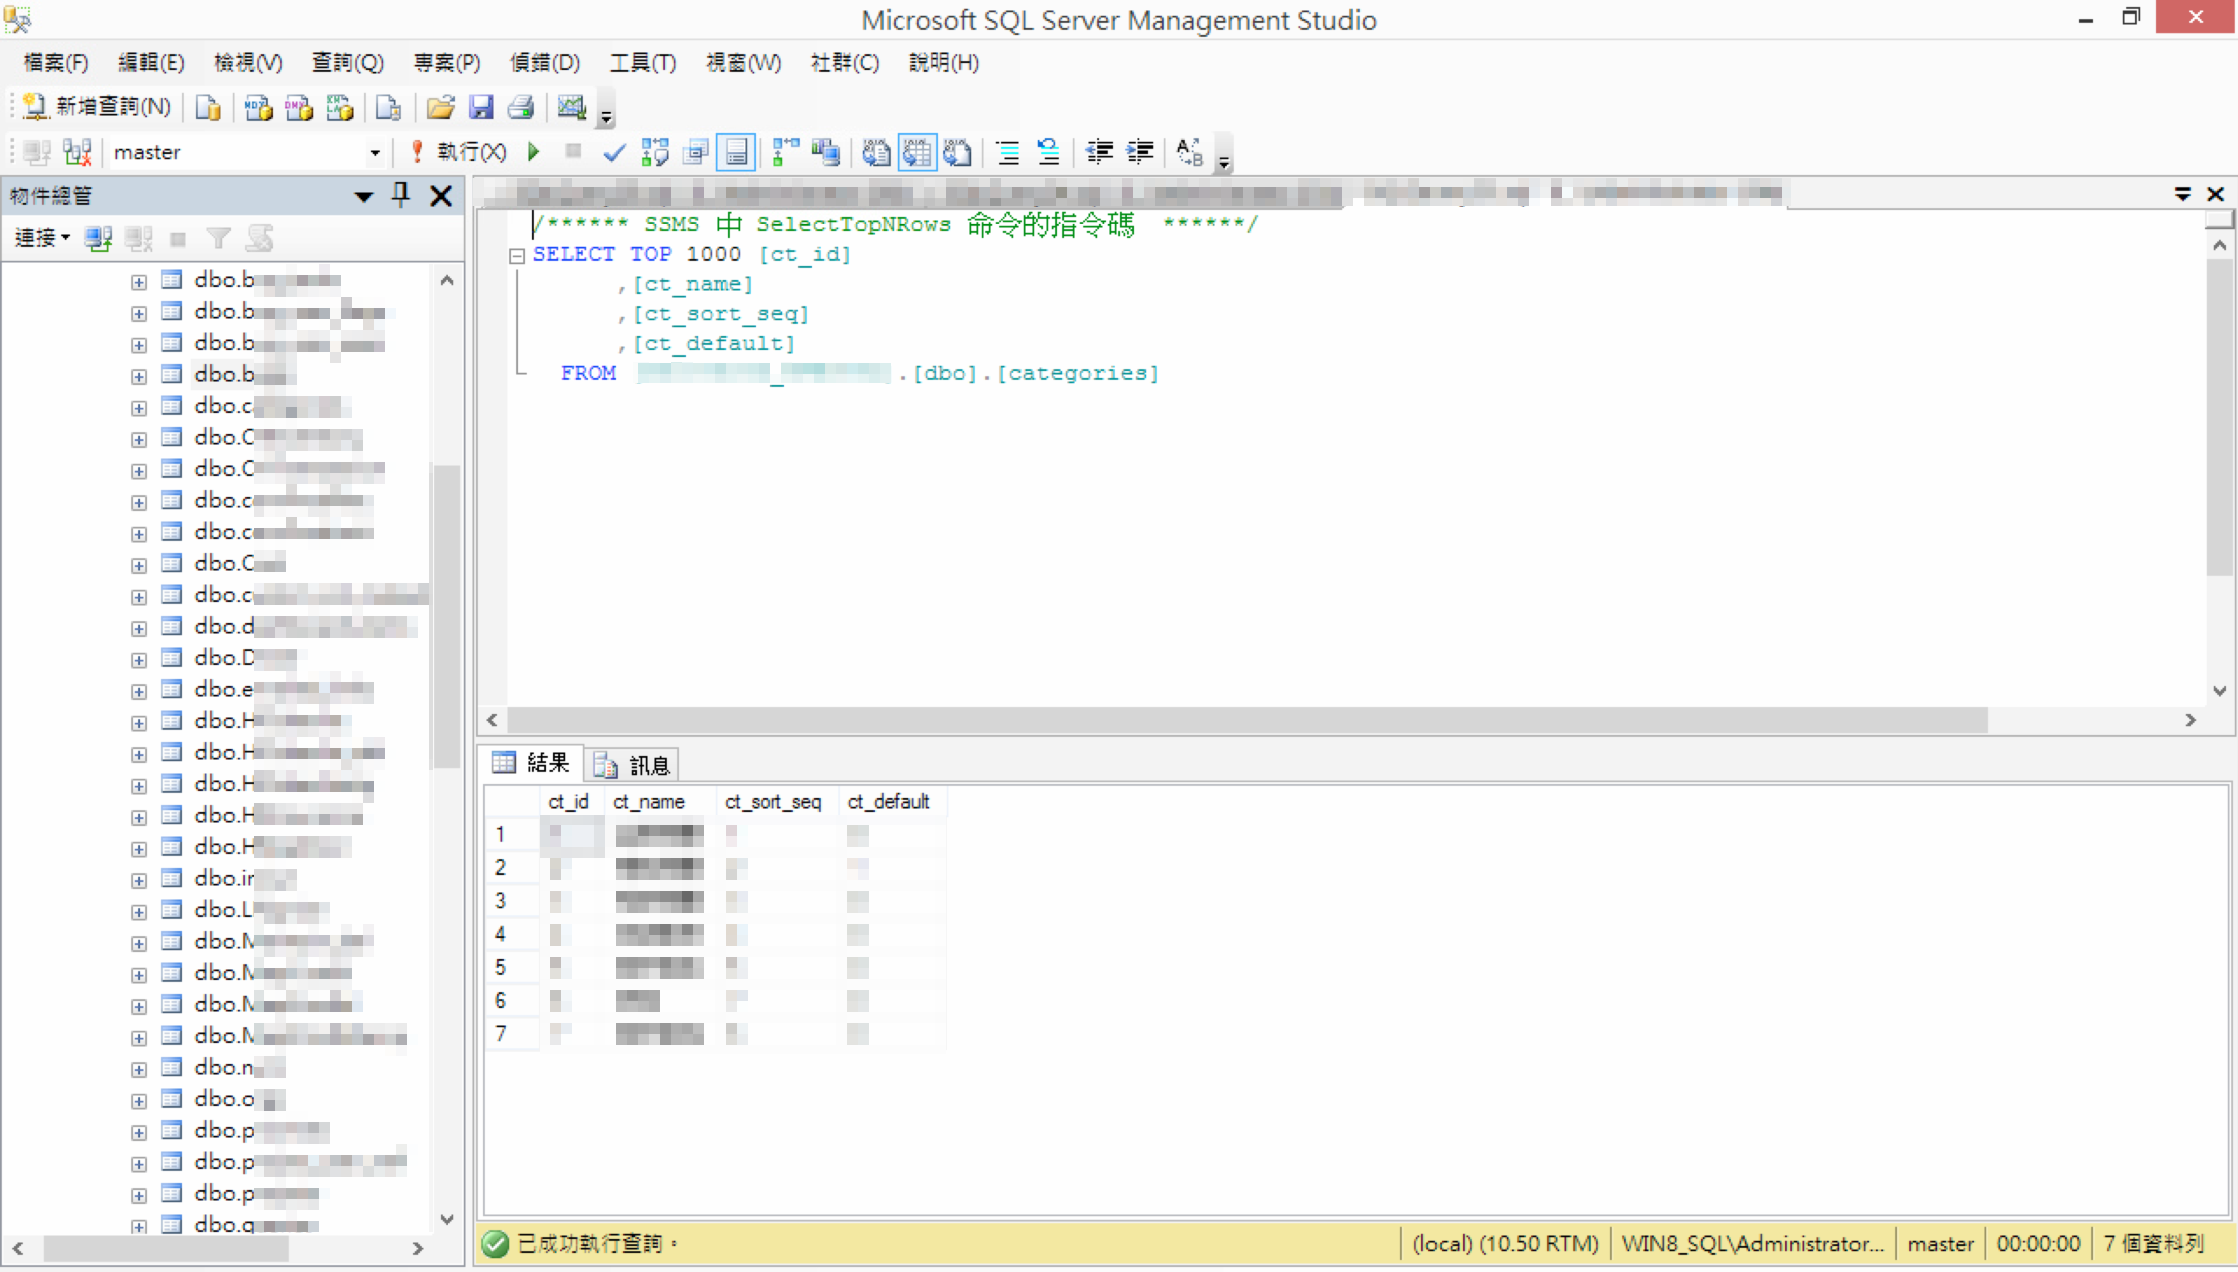Expand the first dbo.b table node
The width and height of the screenshot is (2238, 1272).
point(139,282)
